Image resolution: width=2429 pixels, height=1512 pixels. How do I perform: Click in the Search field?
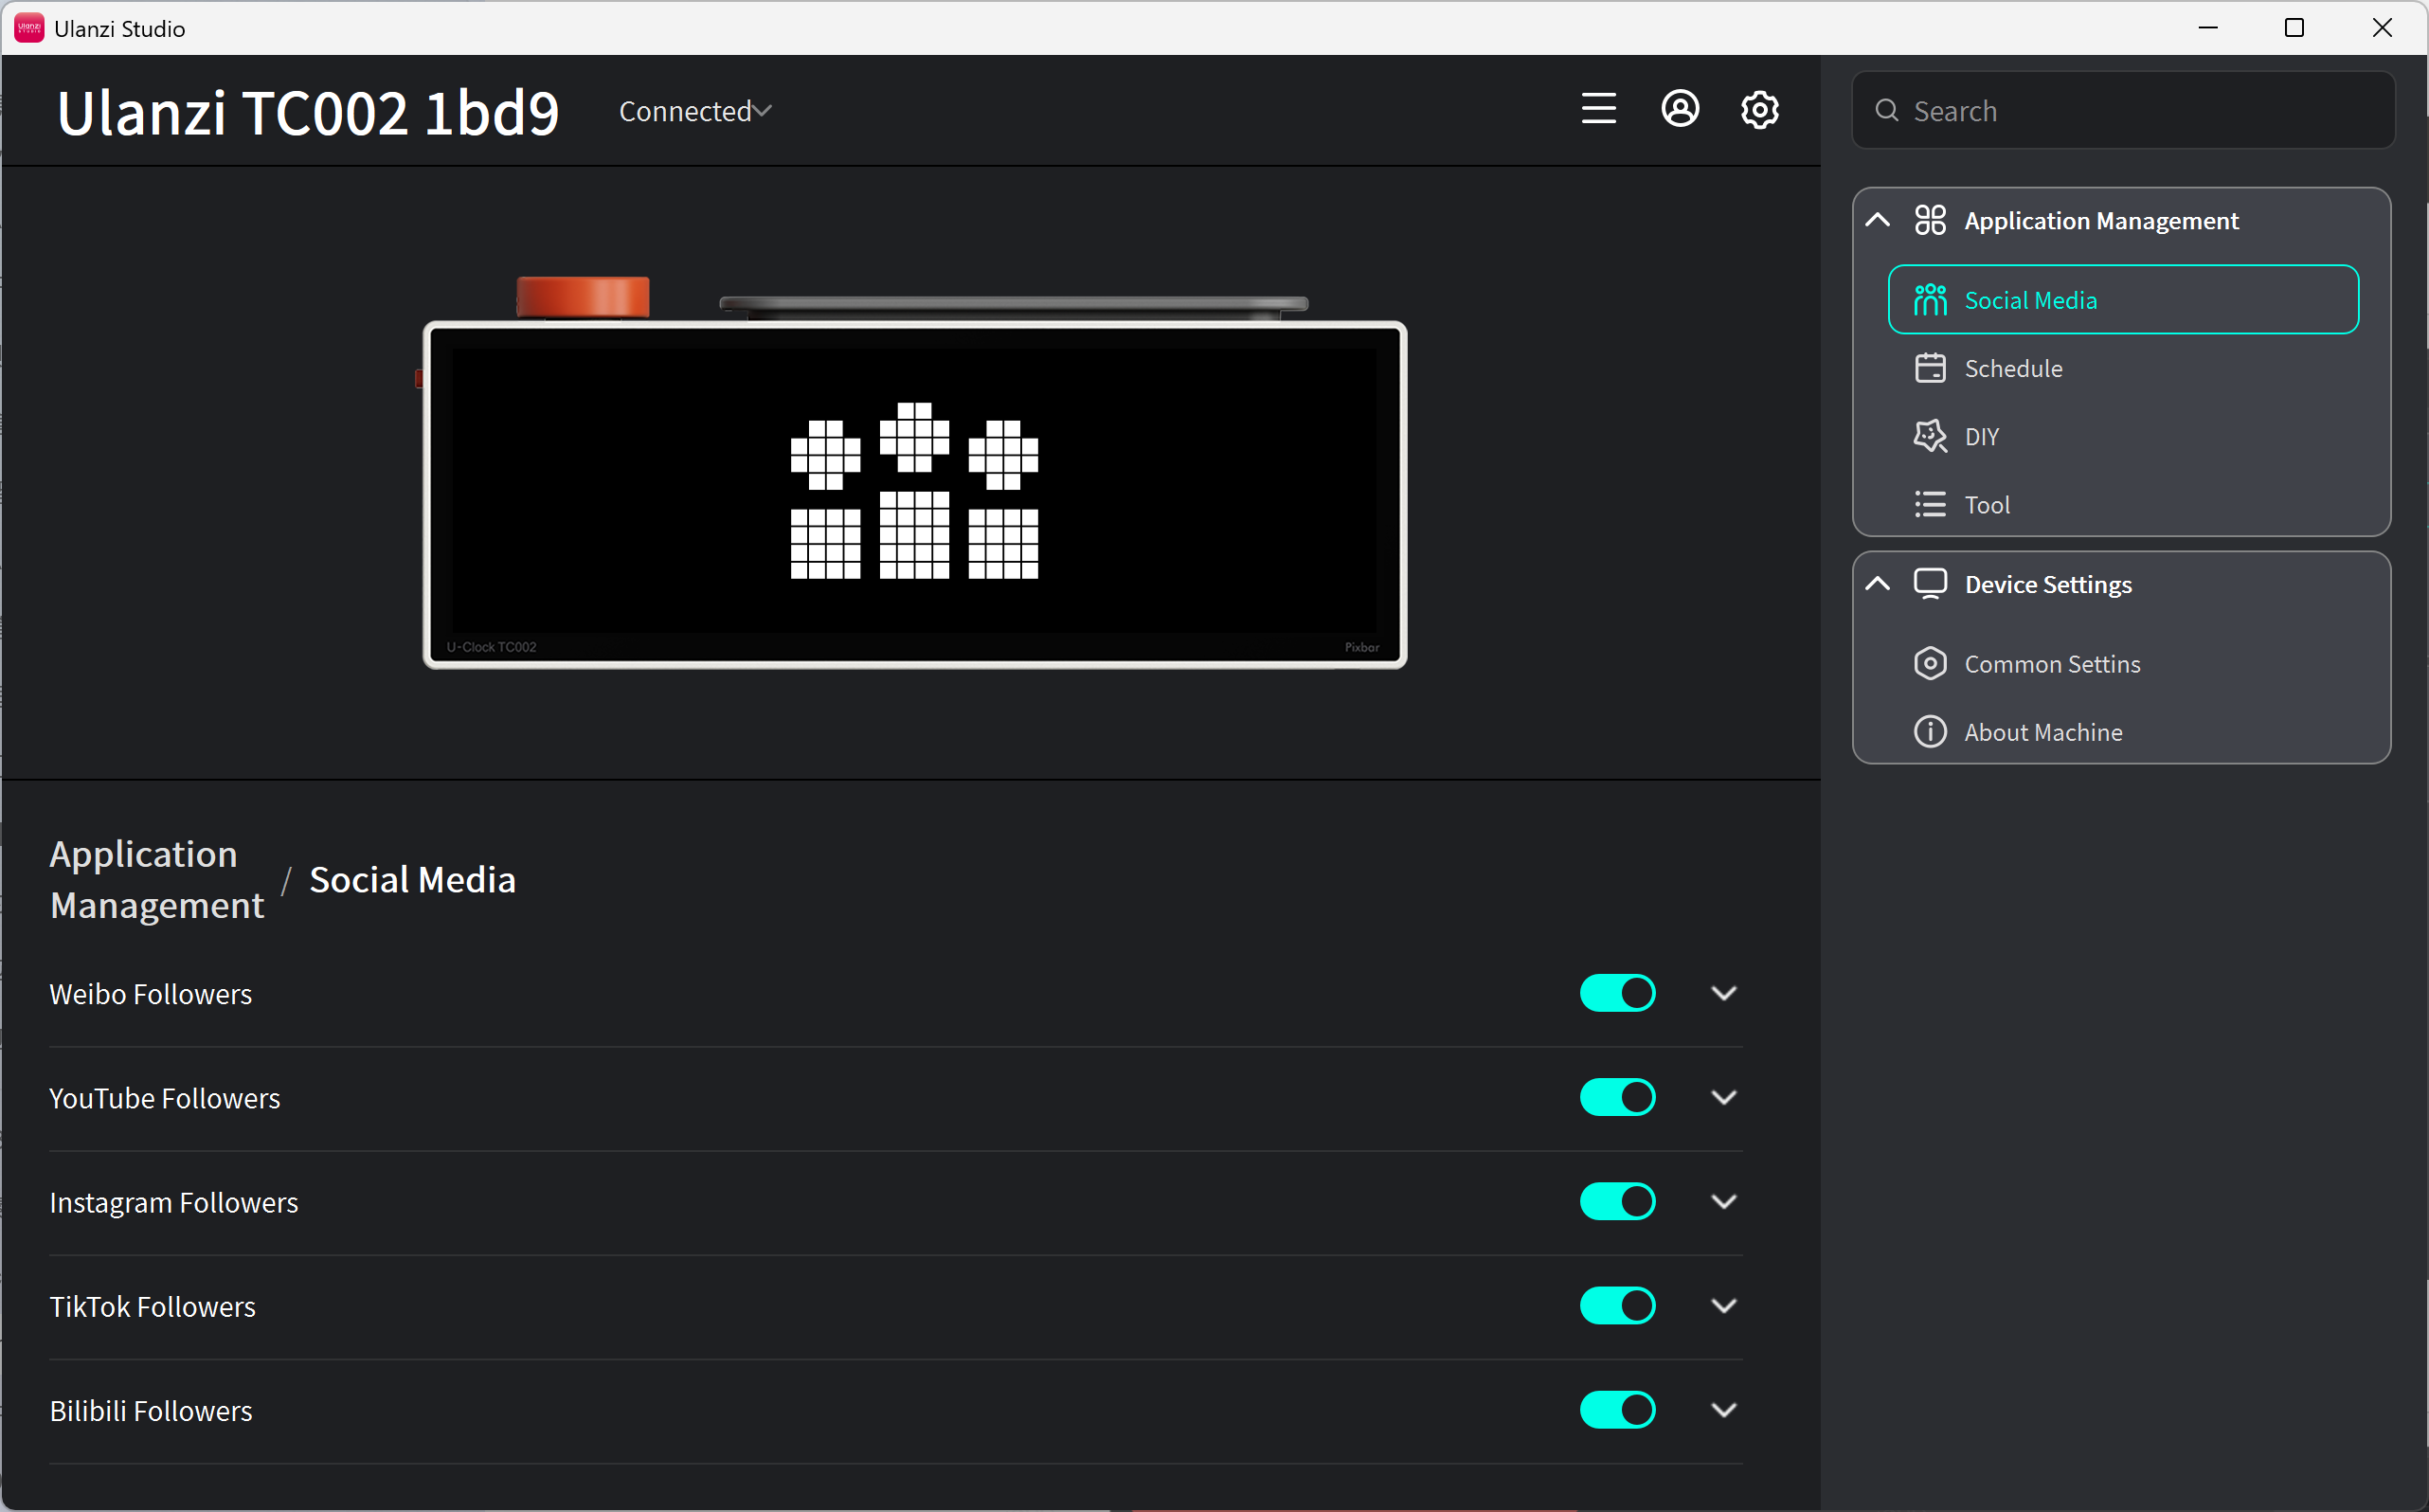pyautogui.click(x=2122, y=111)
